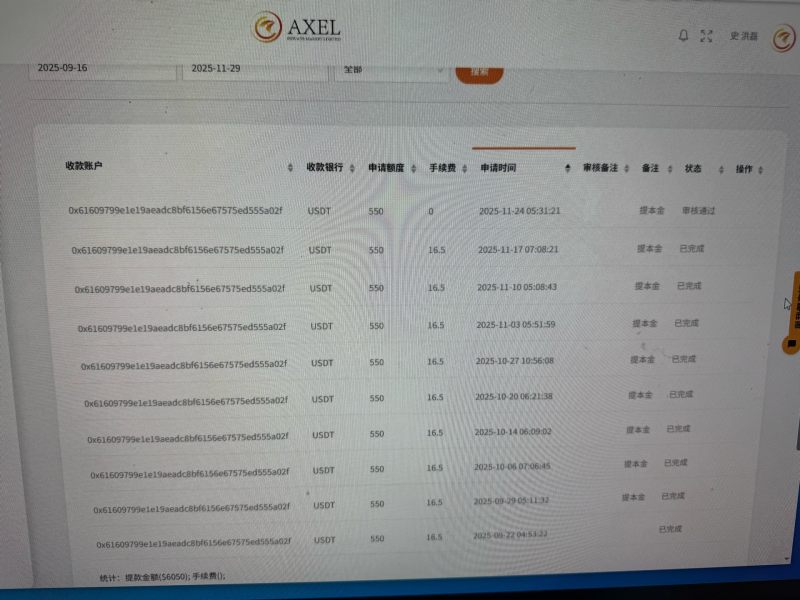Click amount 550 in the 2025-09-29 row

click(377, 504)
